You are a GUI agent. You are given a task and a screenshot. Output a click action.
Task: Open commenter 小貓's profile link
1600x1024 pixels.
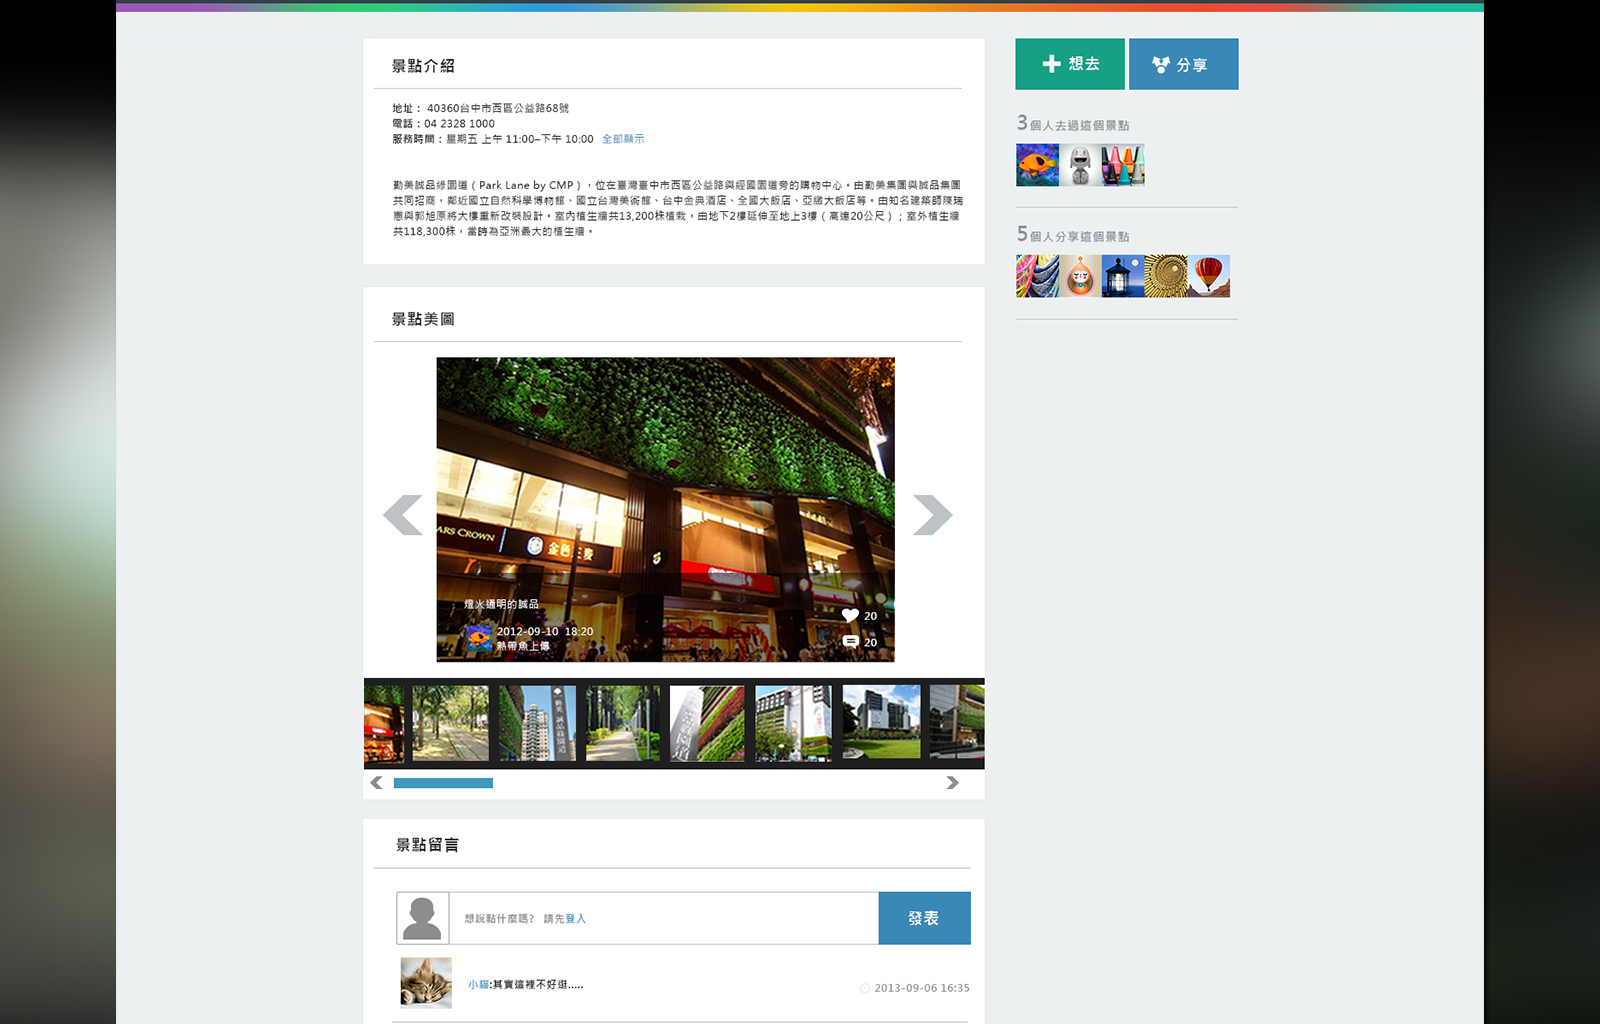click(x=478, y=985)
